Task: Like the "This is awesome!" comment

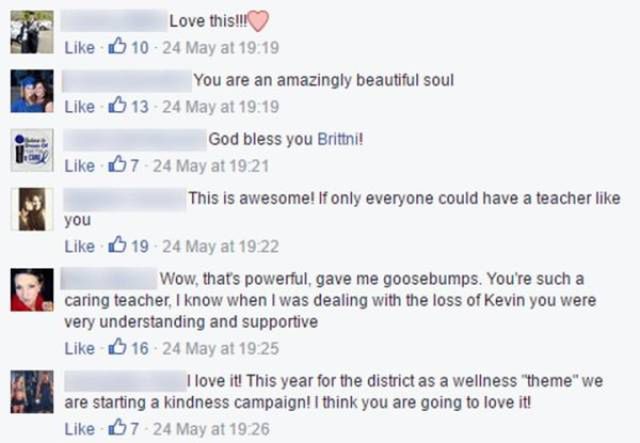Action: click(x=79, y=246)
